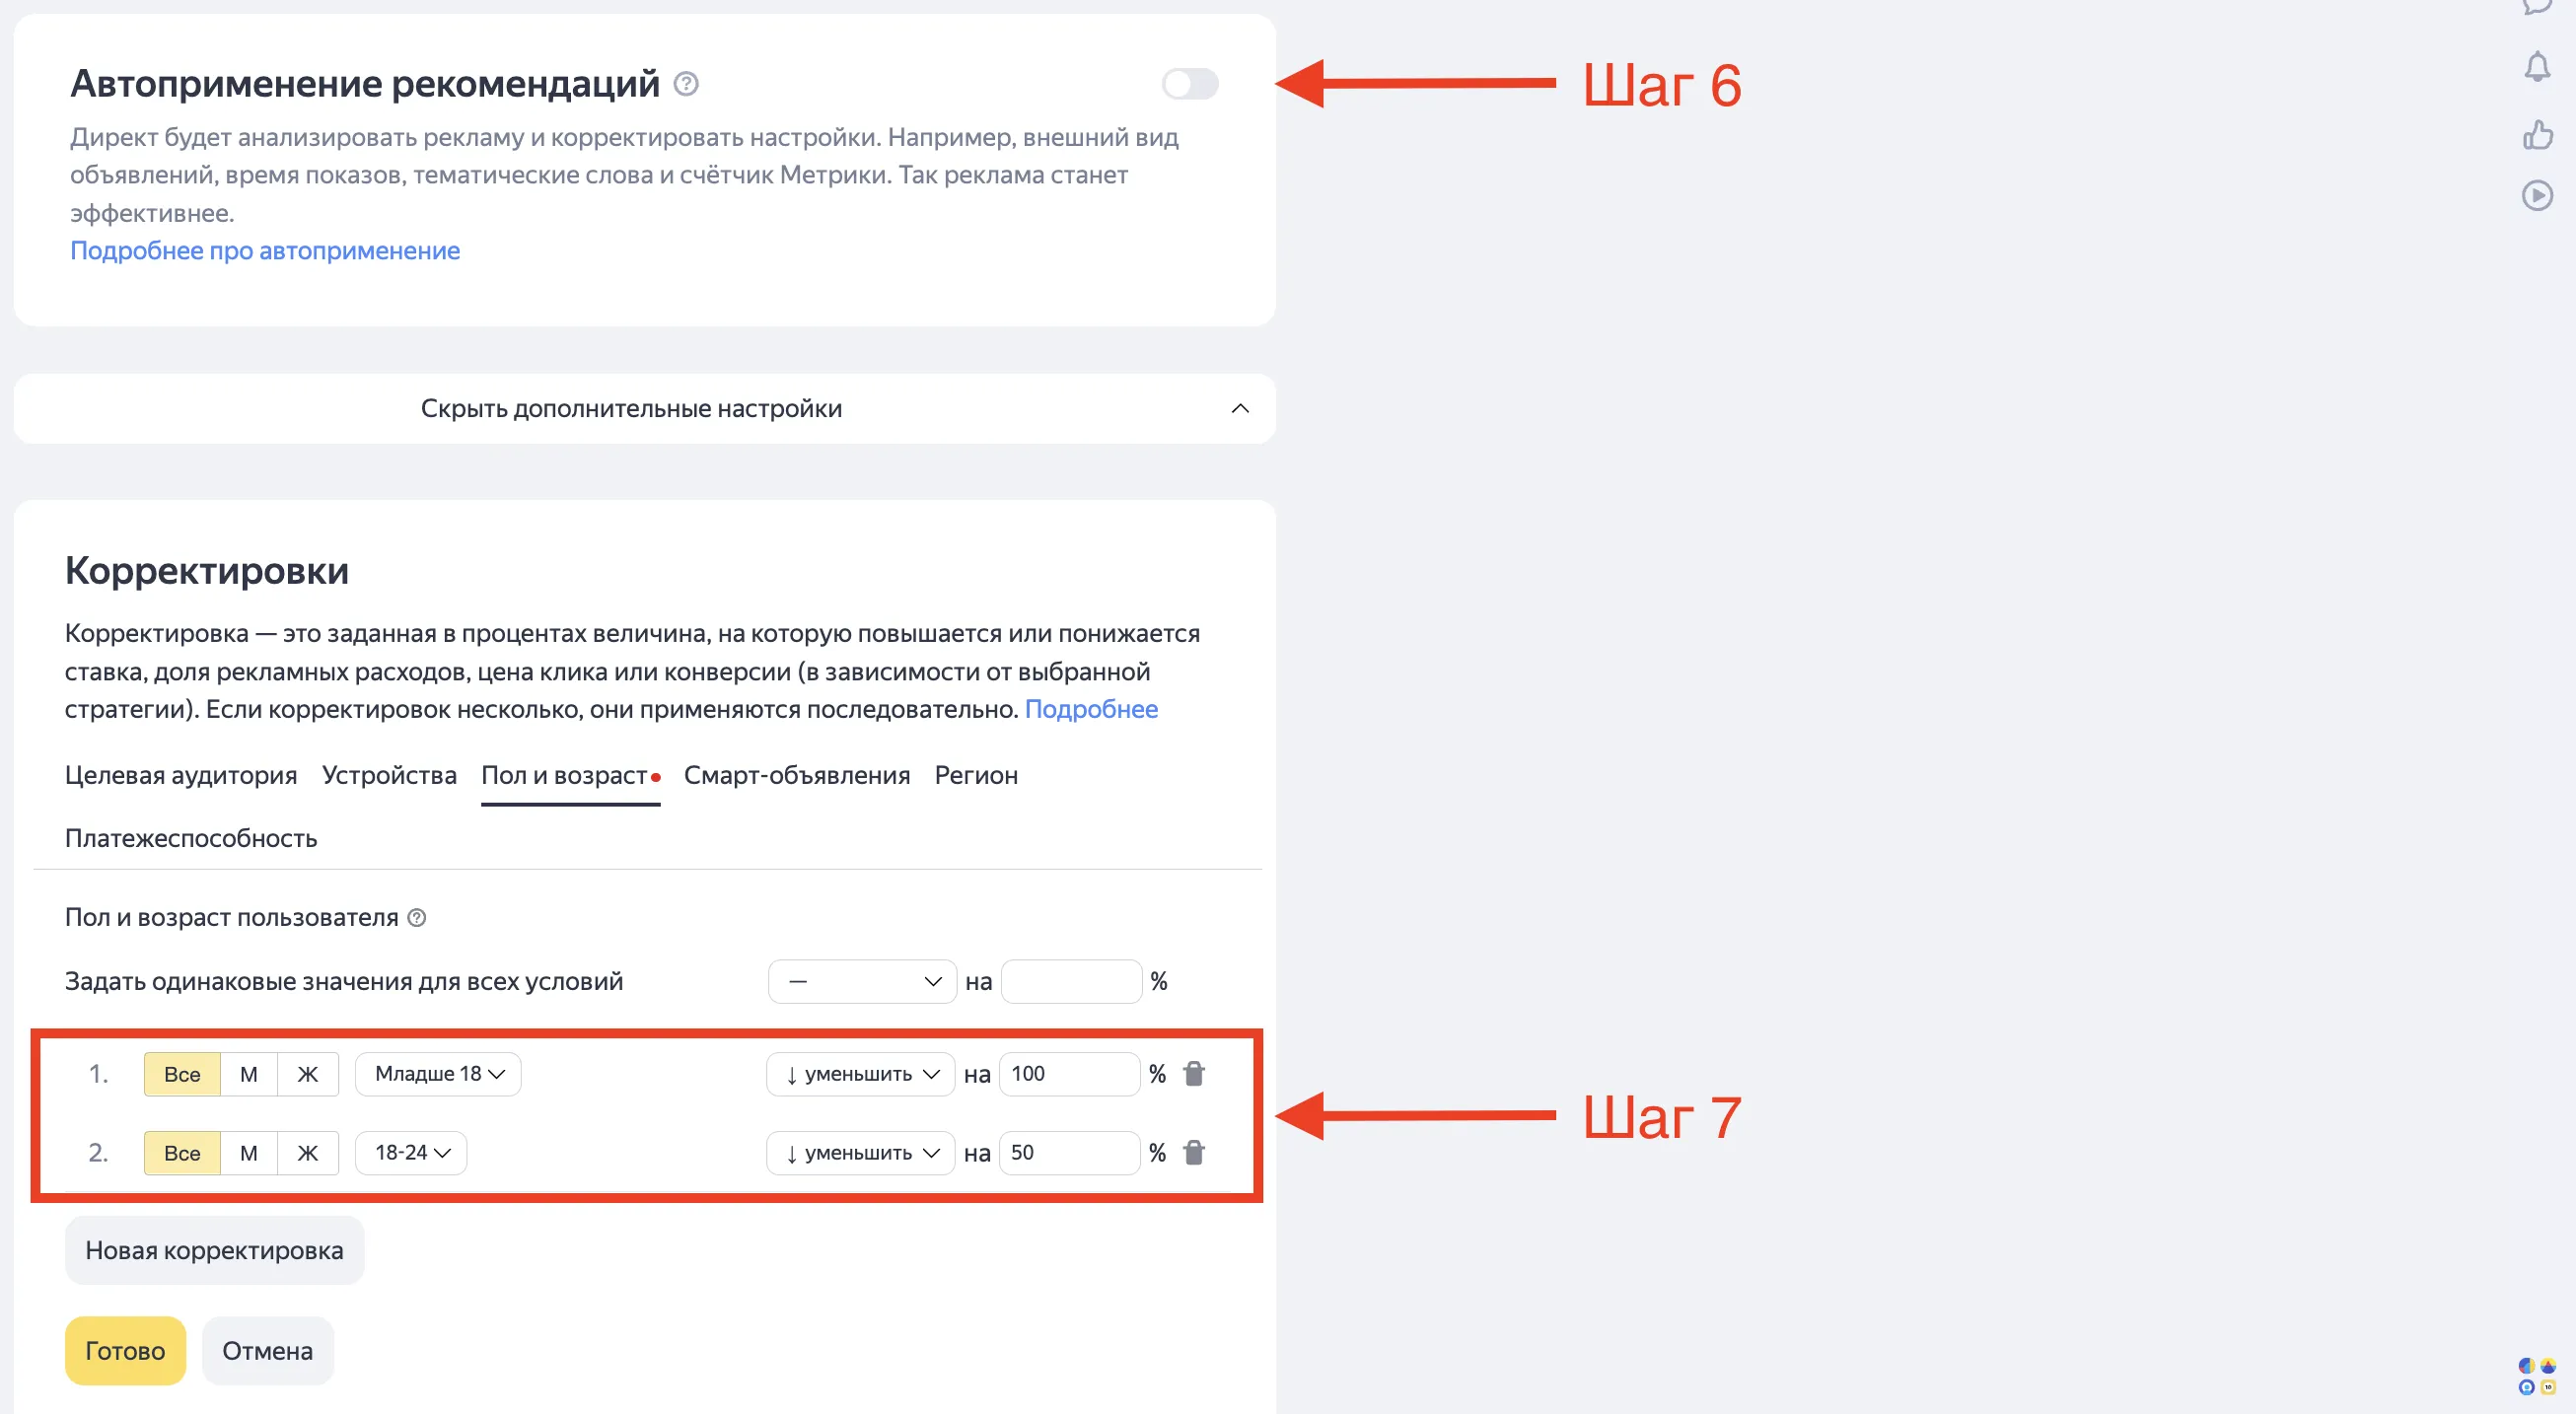Click the percent field showing 100
Image resolution: width=2576 pixels, height=1414 pixels.
pos(1068,1074)
